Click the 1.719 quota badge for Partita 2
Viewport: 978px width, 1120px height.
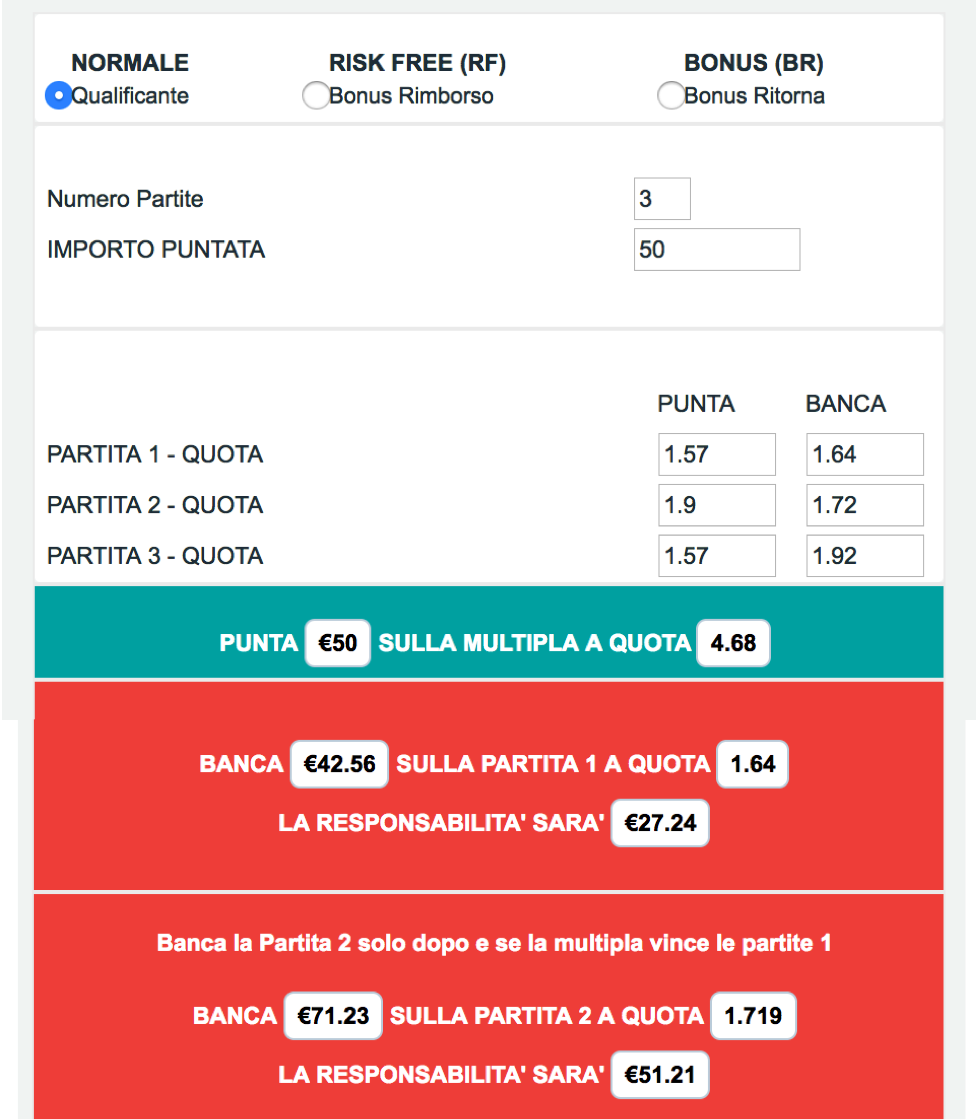pyautogui.click(x=753, y=1016)
